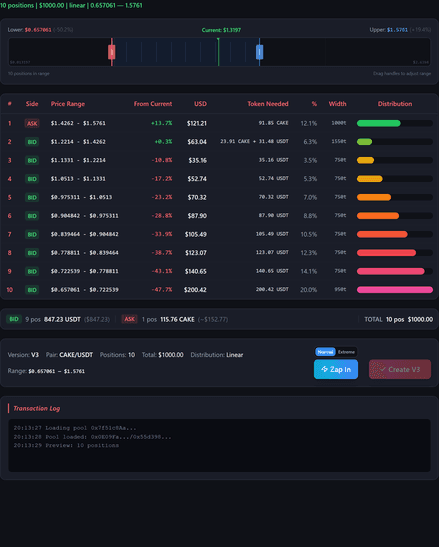Click the USD column header
Screen dimensions: 439x547
click(x=200, y=104)
